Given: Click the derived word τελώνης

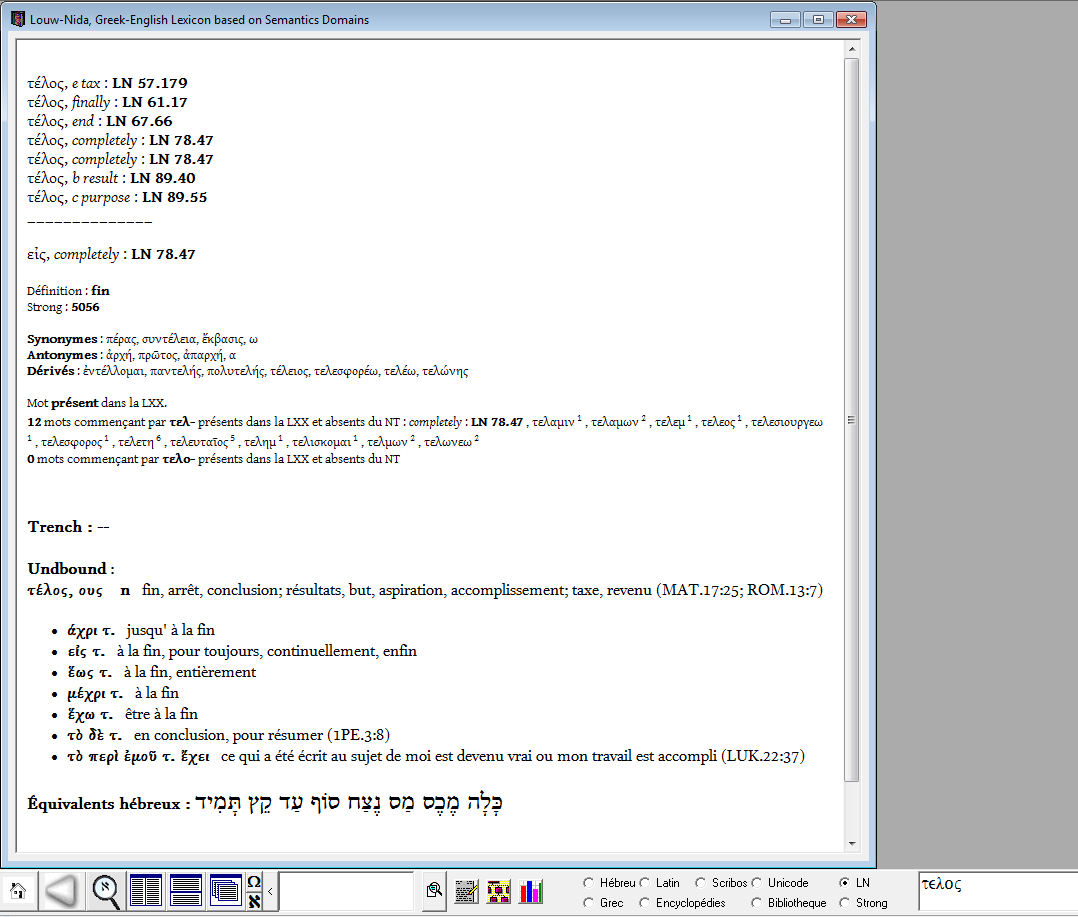Looking at the screenshot, I should (445, 371).
